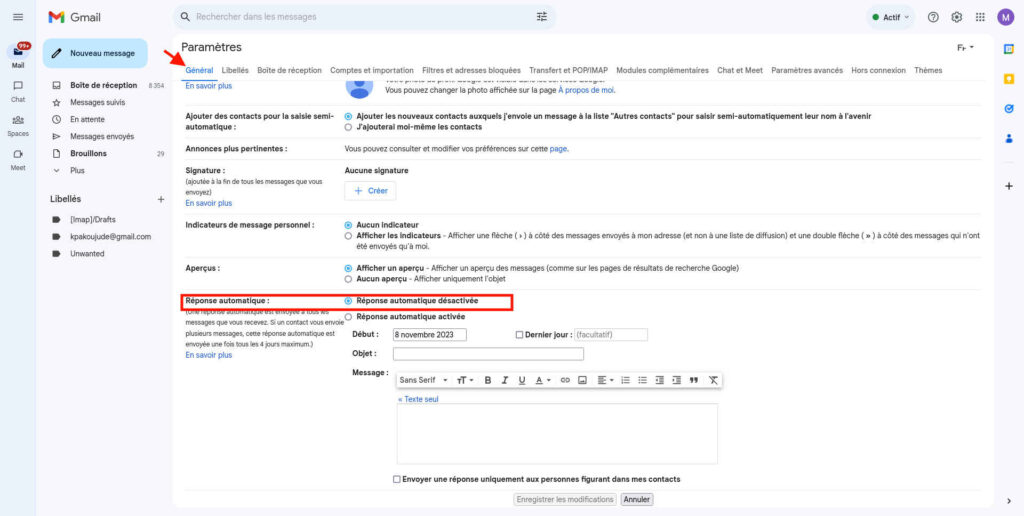The height and width of the screenshot is (516, 1024).
Task: Apply numbered list formatting
Action: coord(626,380)
